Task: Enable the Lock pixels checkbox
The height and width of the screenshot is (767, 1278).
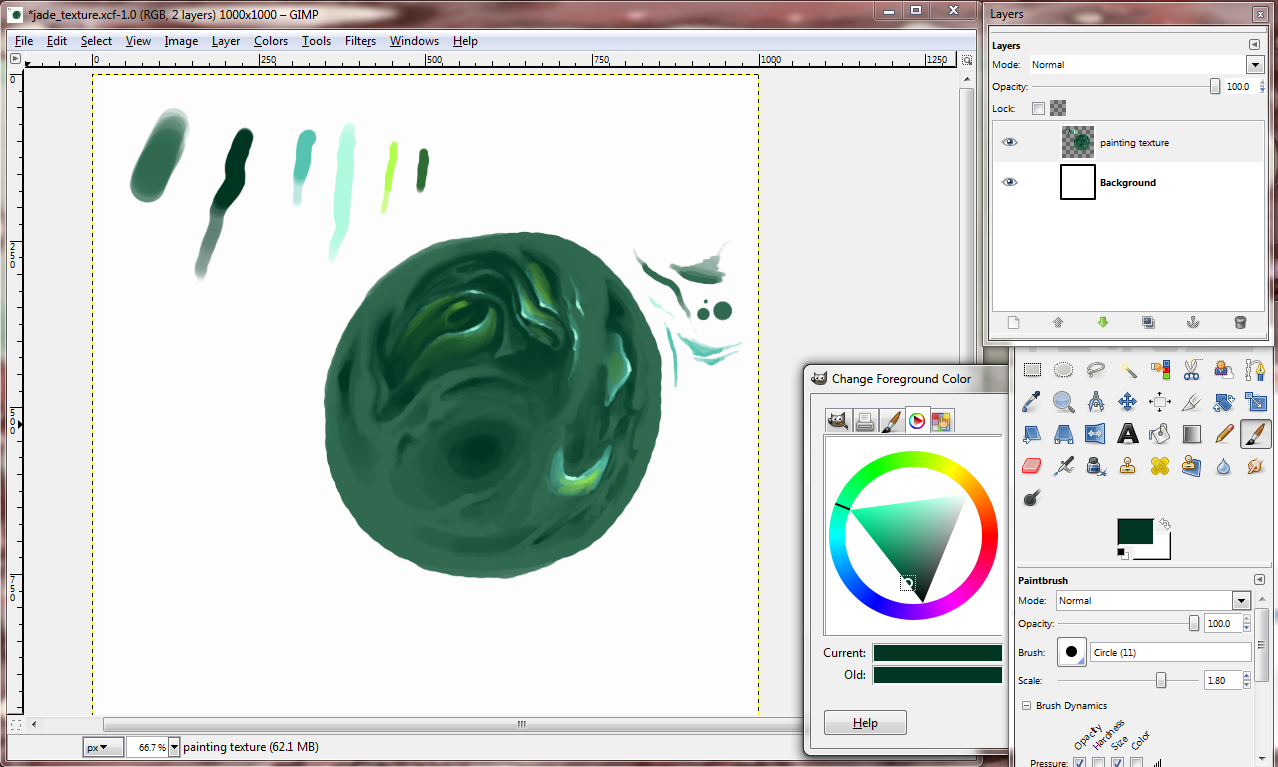Action: tap(1038, 108)
